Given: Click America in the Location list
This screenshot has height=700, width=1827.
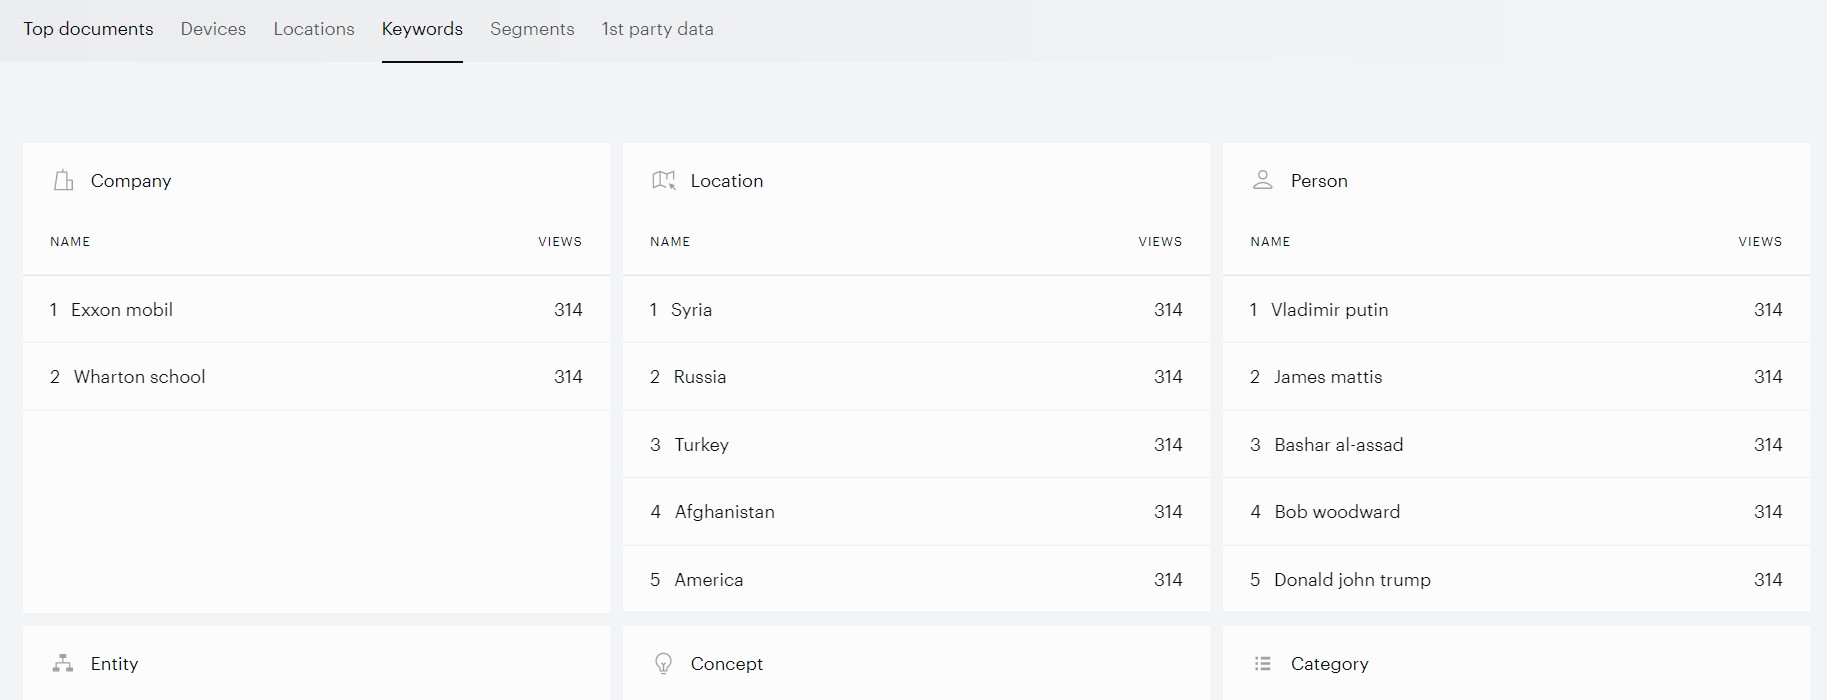Looking at the screenshot, I should point(708,580).
